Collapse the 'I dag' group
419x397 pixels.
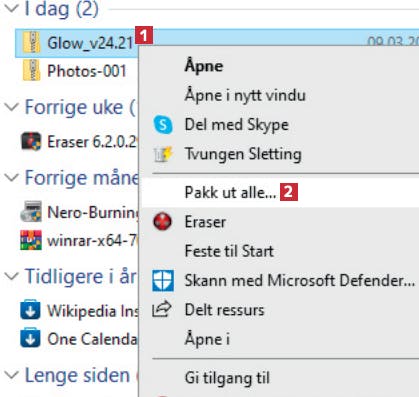click(x=12, y=8)
